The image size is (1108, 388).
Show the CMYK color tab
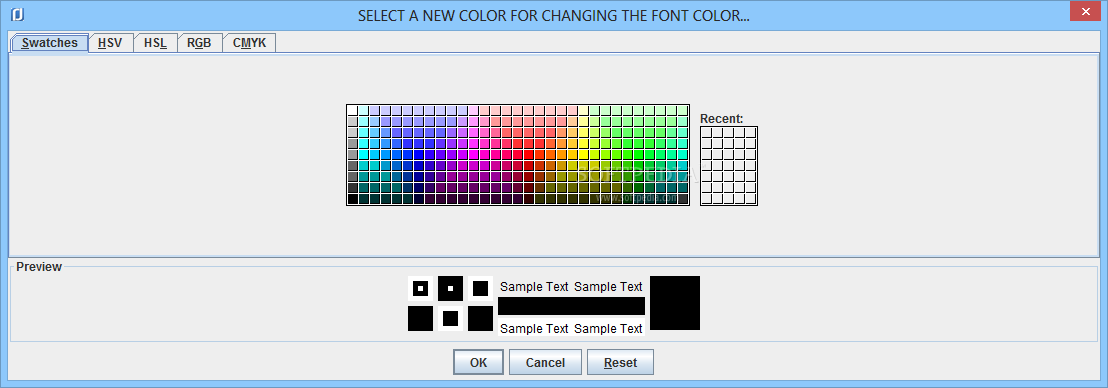[249, 42]
